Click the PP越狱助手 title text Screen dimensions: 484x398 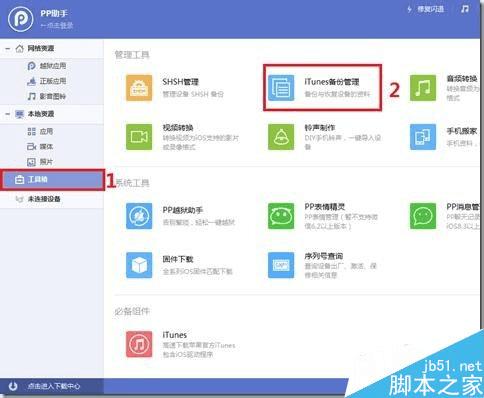pos(183,210)
